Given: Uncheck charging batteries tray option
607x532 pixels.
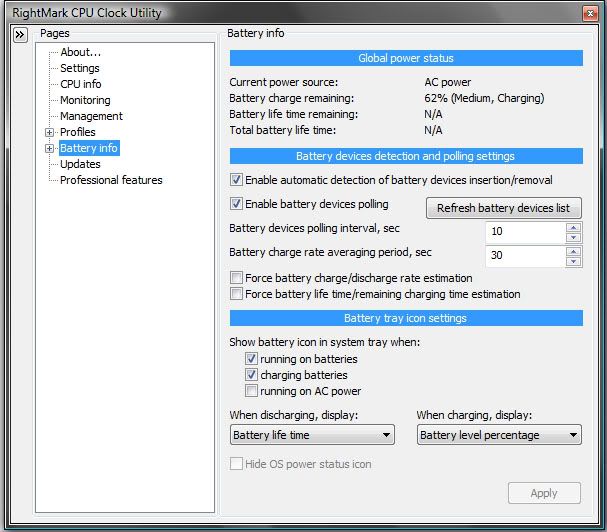Looking at the screenshot, I should click(x=251, y=374).
